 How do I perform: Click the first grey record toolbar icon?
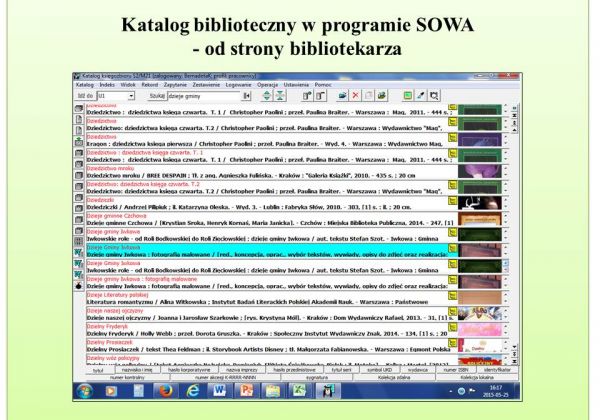[307, 96]
